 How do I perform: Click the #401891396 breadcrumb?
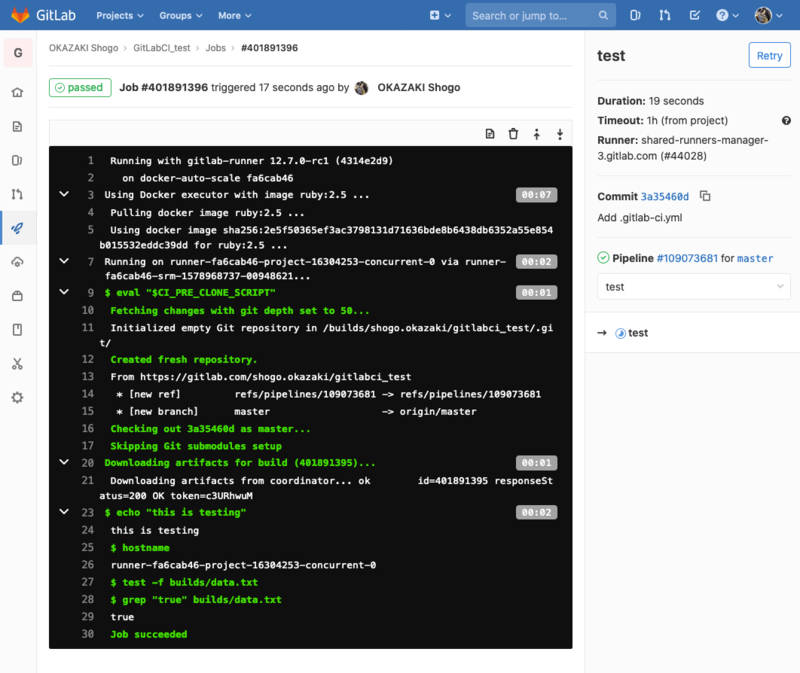pyautogui.click(x=269, y=48)
